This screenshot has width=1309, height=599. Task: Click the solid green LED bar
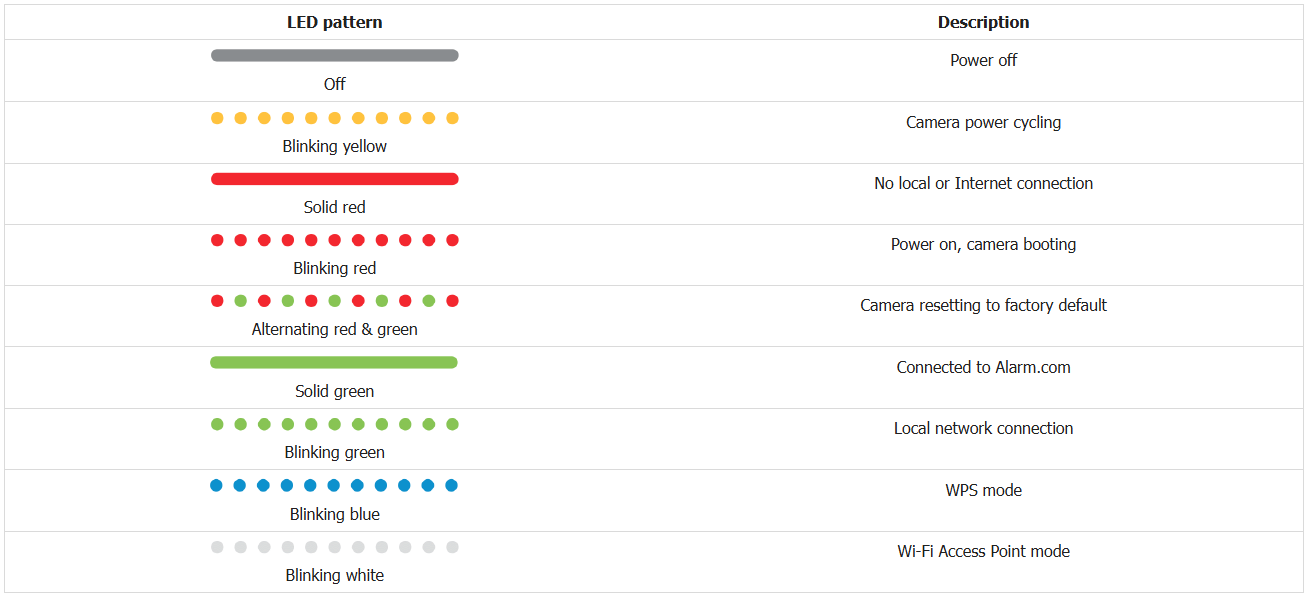pyautogui.click(x=334, y=362)
